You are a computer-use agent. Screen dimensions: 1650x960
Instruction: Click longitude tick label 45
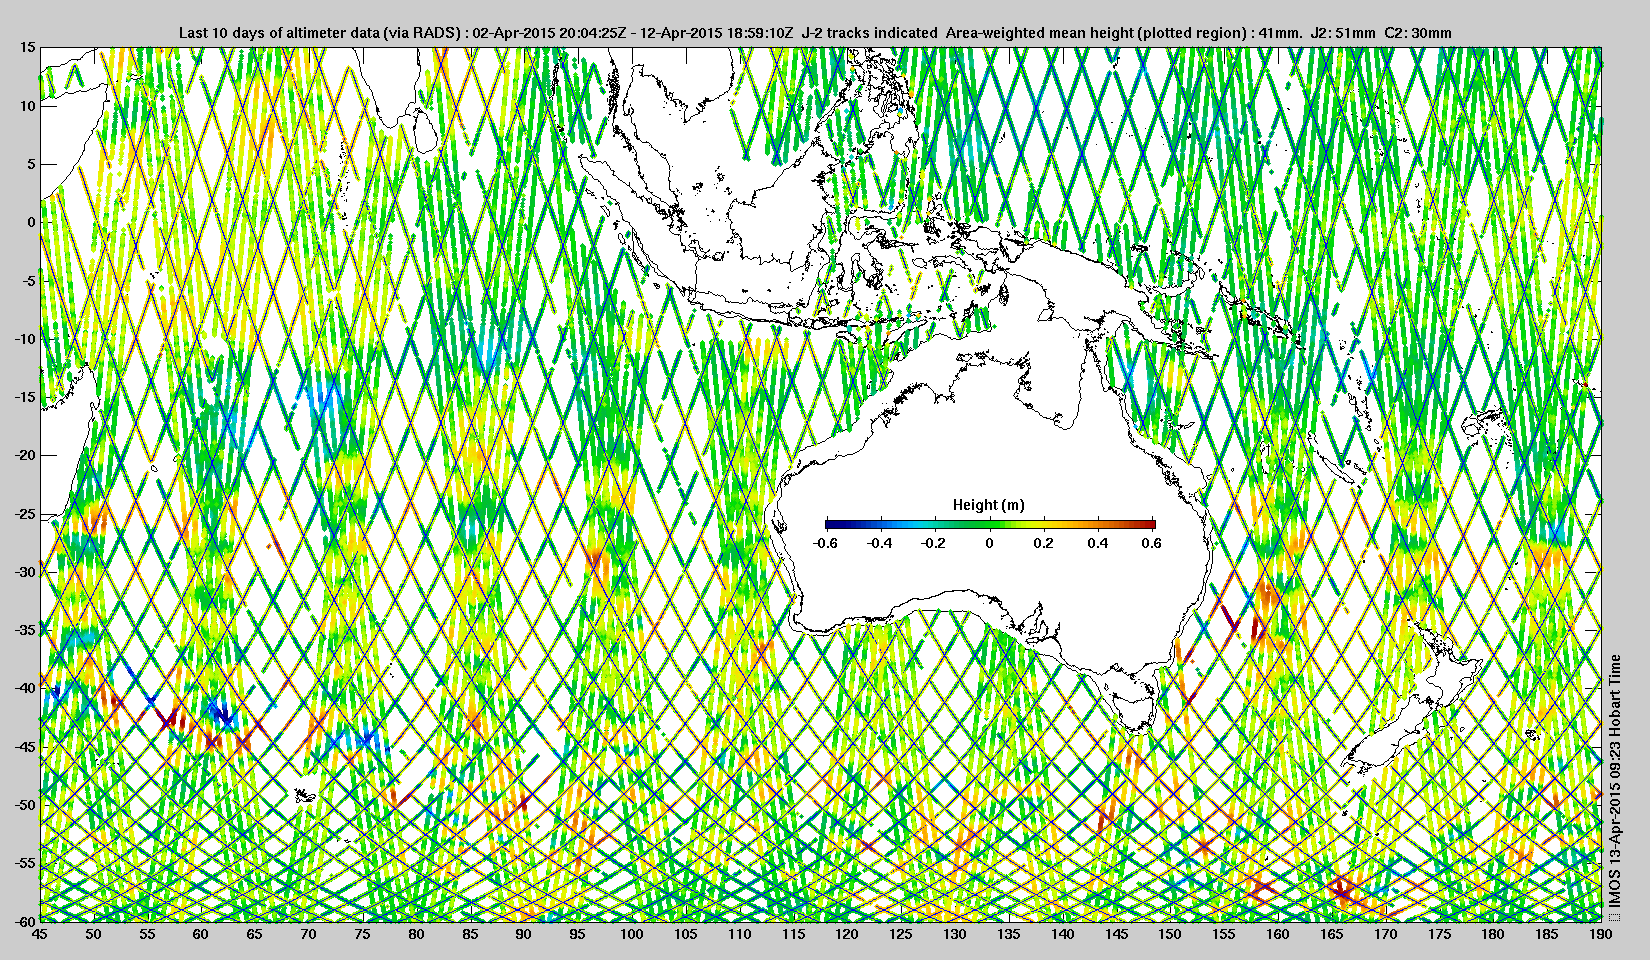click(39, 934)
